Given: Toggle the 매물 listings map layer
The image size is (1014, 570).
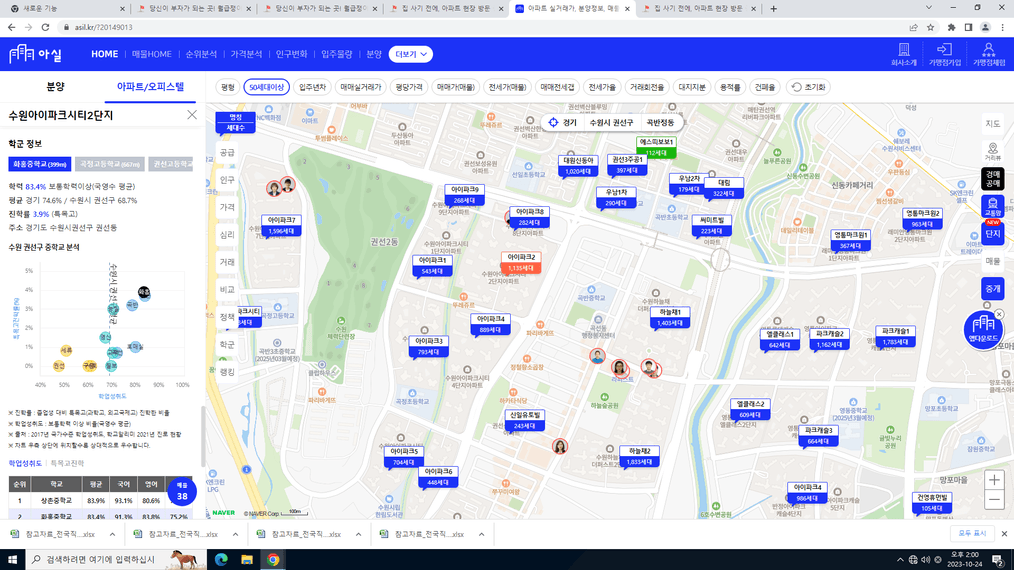Looking at the screenshot, I should [x=993, y=261].
